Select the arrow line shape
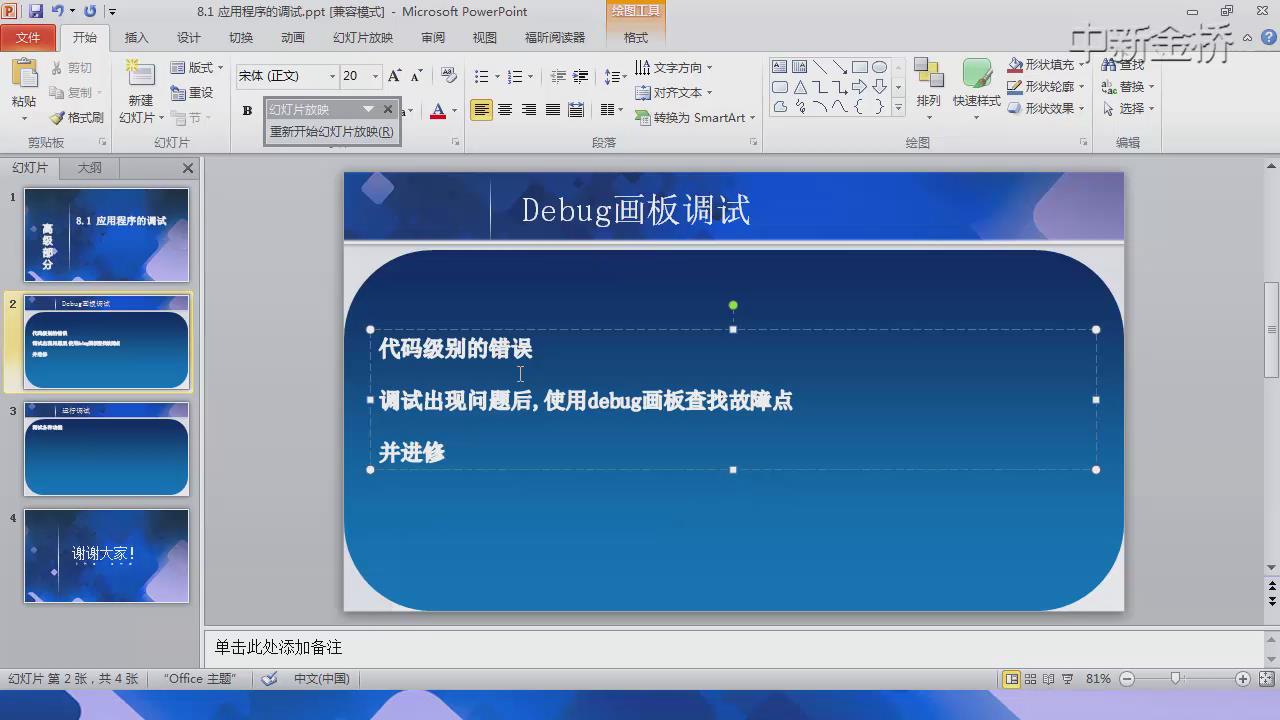Viewport: 1280px width, 720px height. [x=840, y=67]
